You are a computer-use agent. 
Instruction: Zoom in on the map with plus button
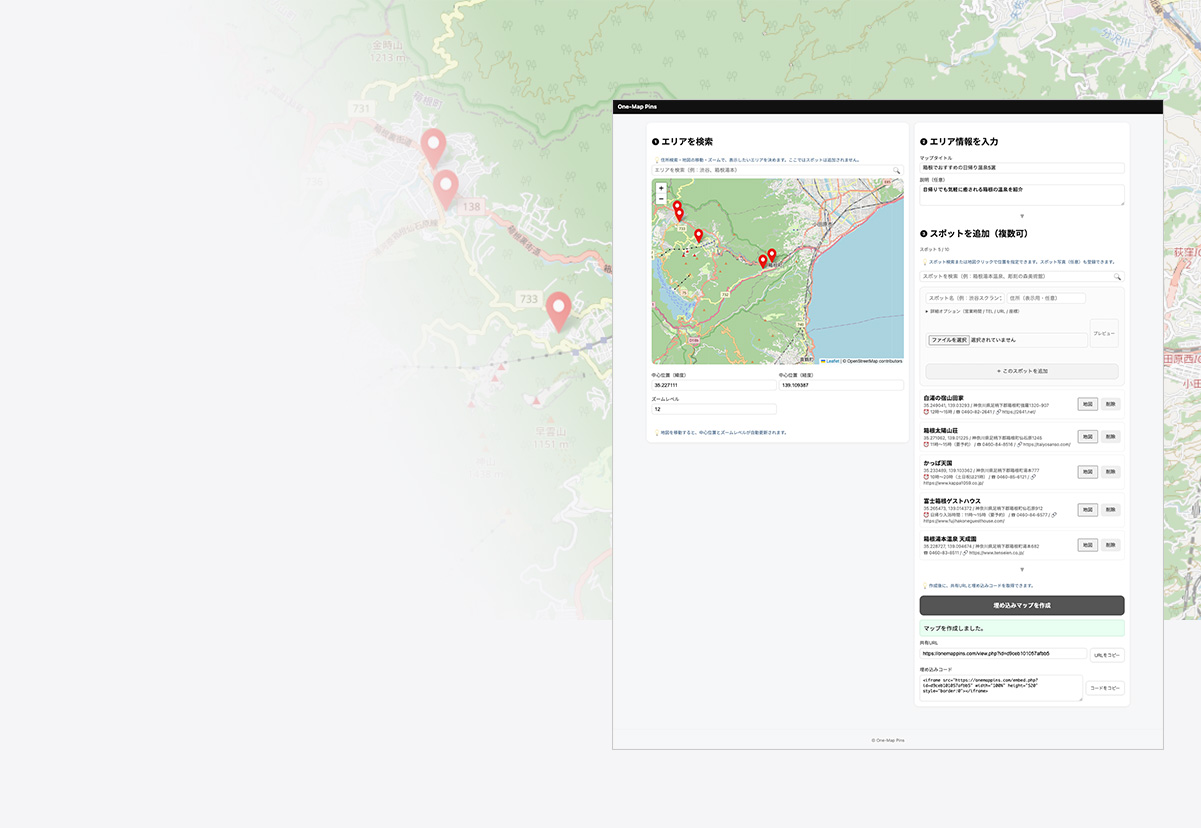[x=661, y=188]
